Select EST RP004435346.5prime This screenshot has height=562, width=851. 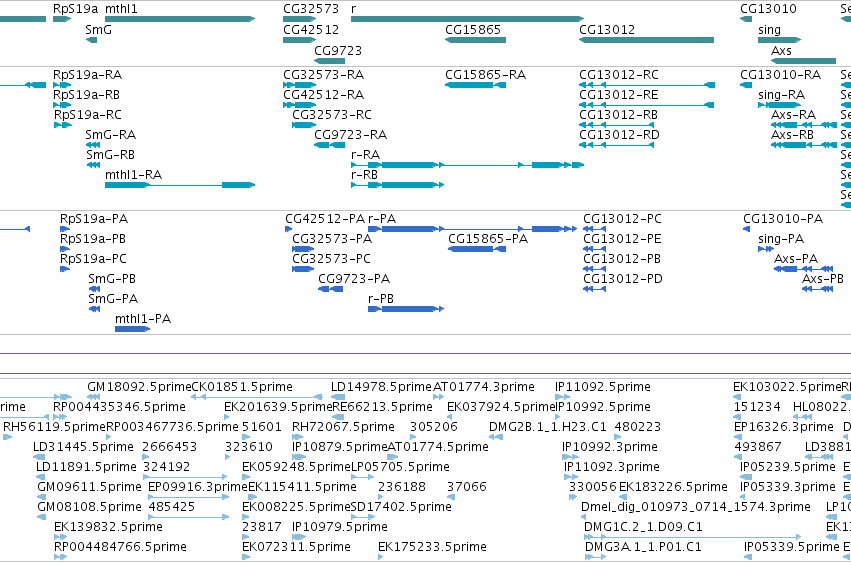tap(60, 417)
